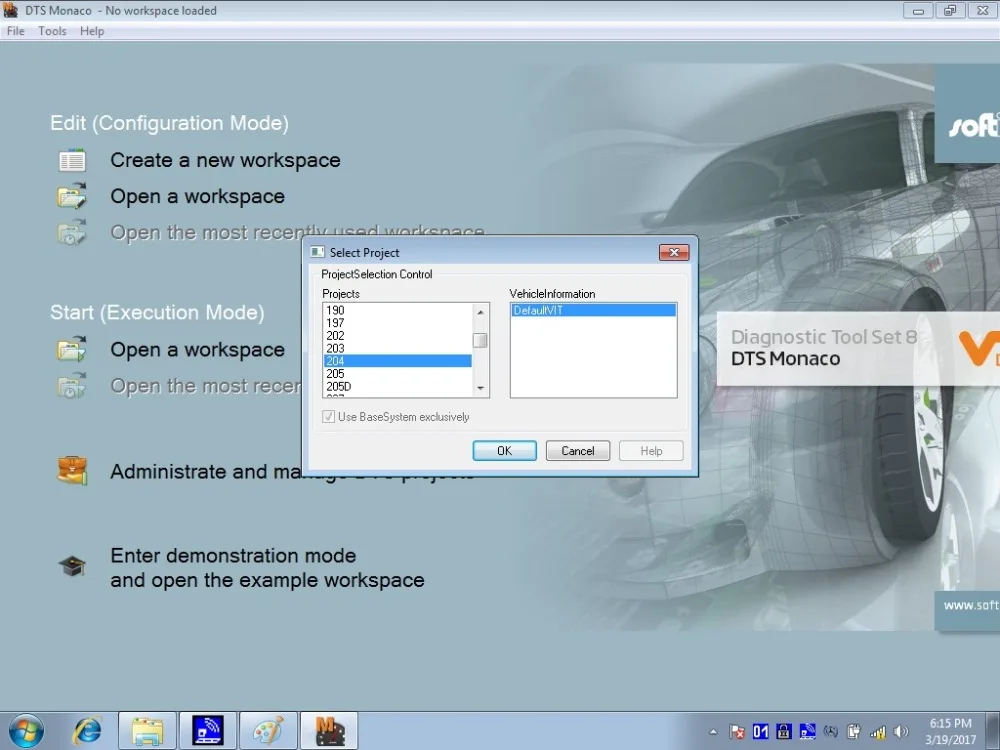Click the Edit mode Open a workspace folder icon
This screenshot has width=1000, height=750.
(72, 196)
